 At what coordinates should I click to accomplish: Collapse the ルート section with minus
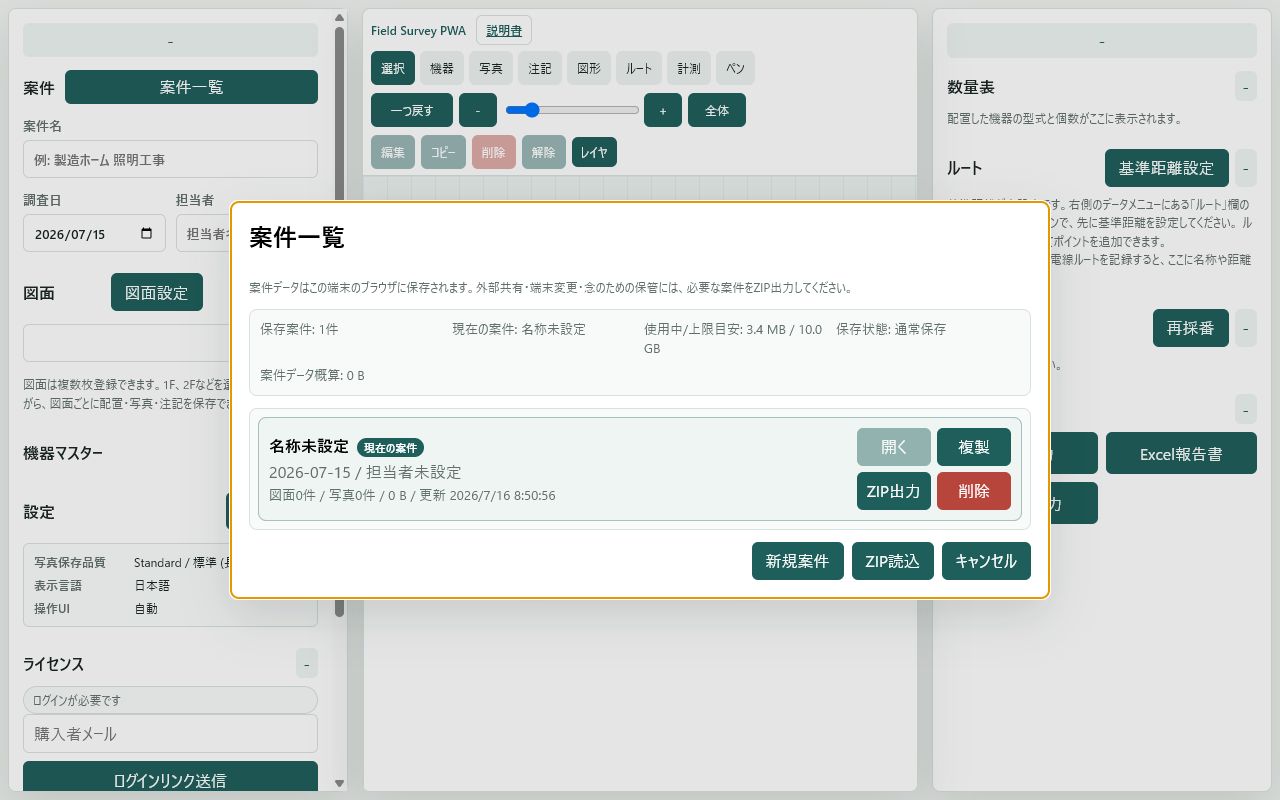coord(1246,168)
